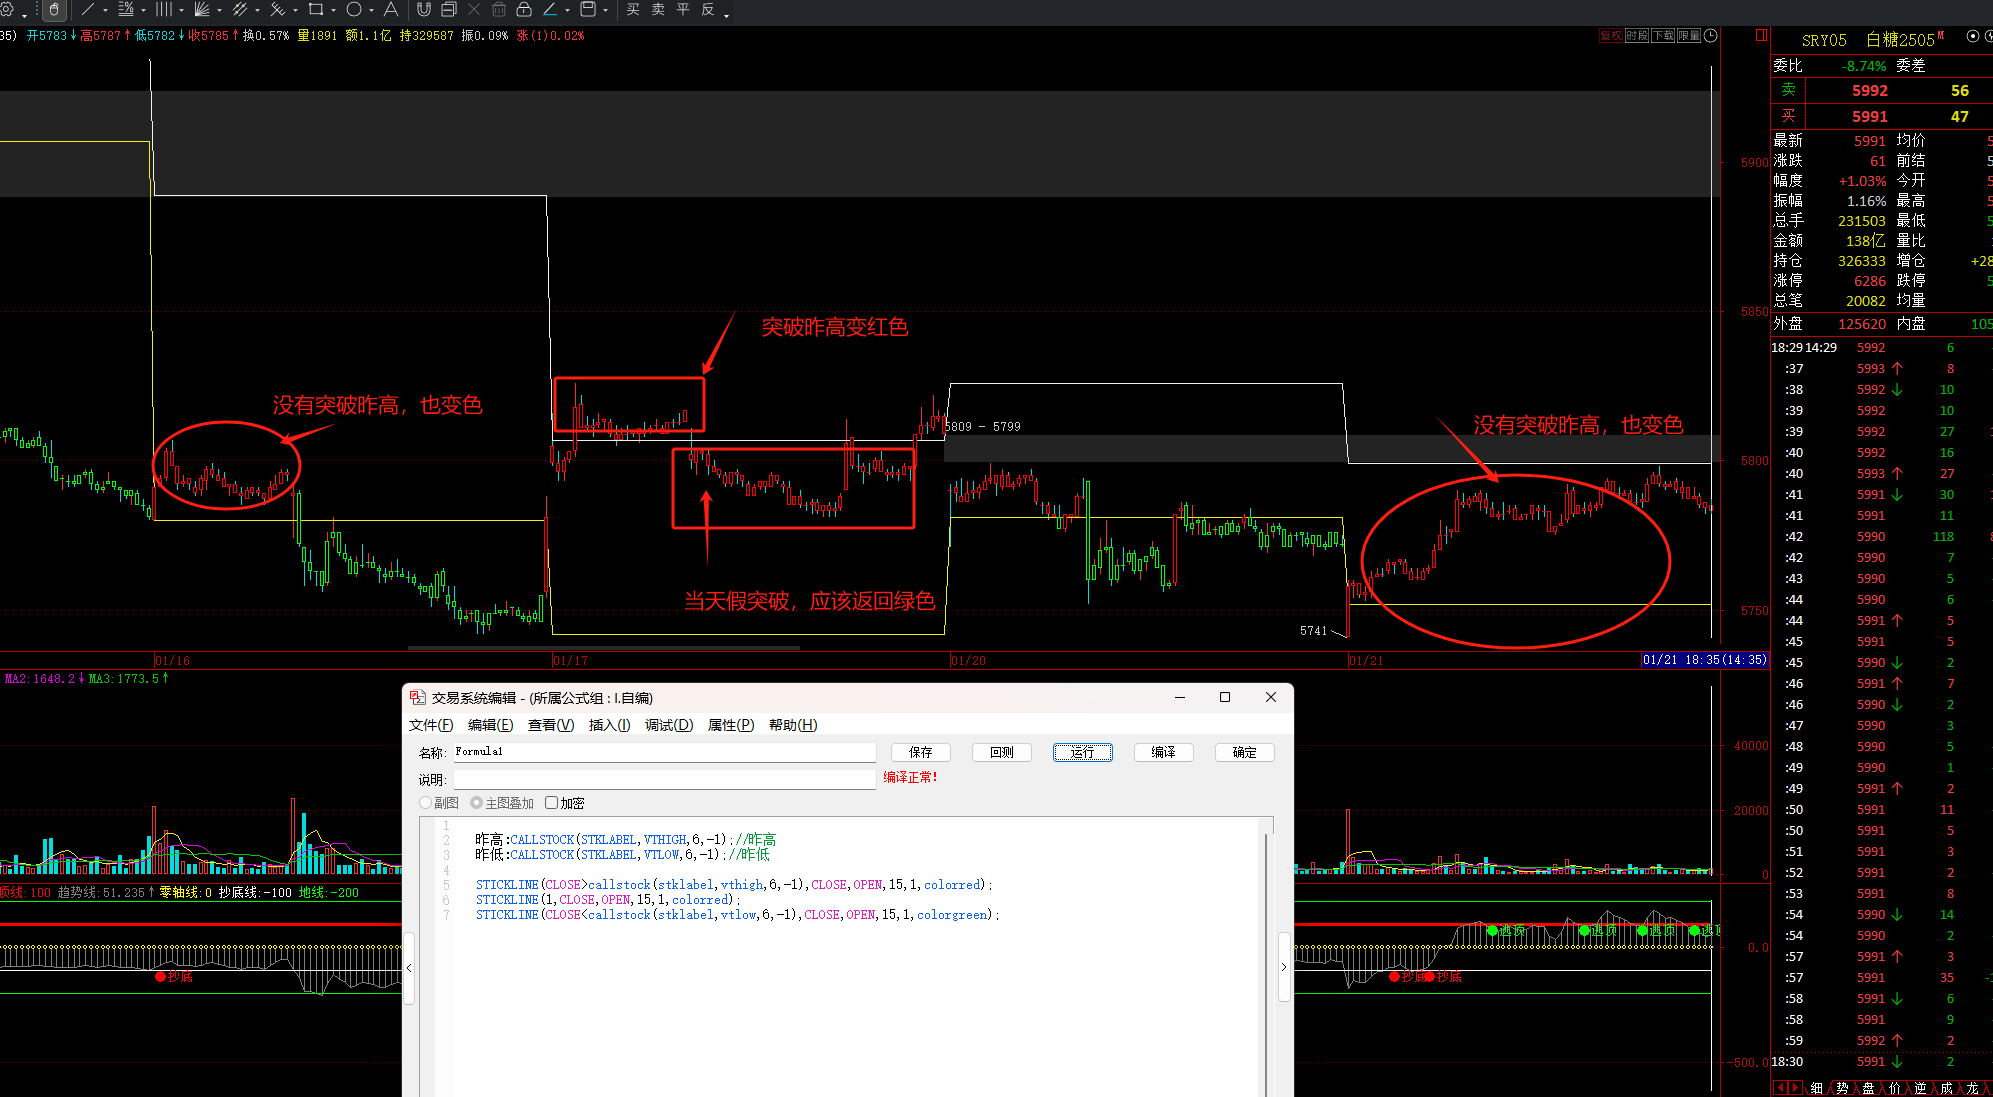This screenshot has height=1097, width=1993.
Task: Click the left collapse arrow of editor panel
Action: (x=408, y=967)
